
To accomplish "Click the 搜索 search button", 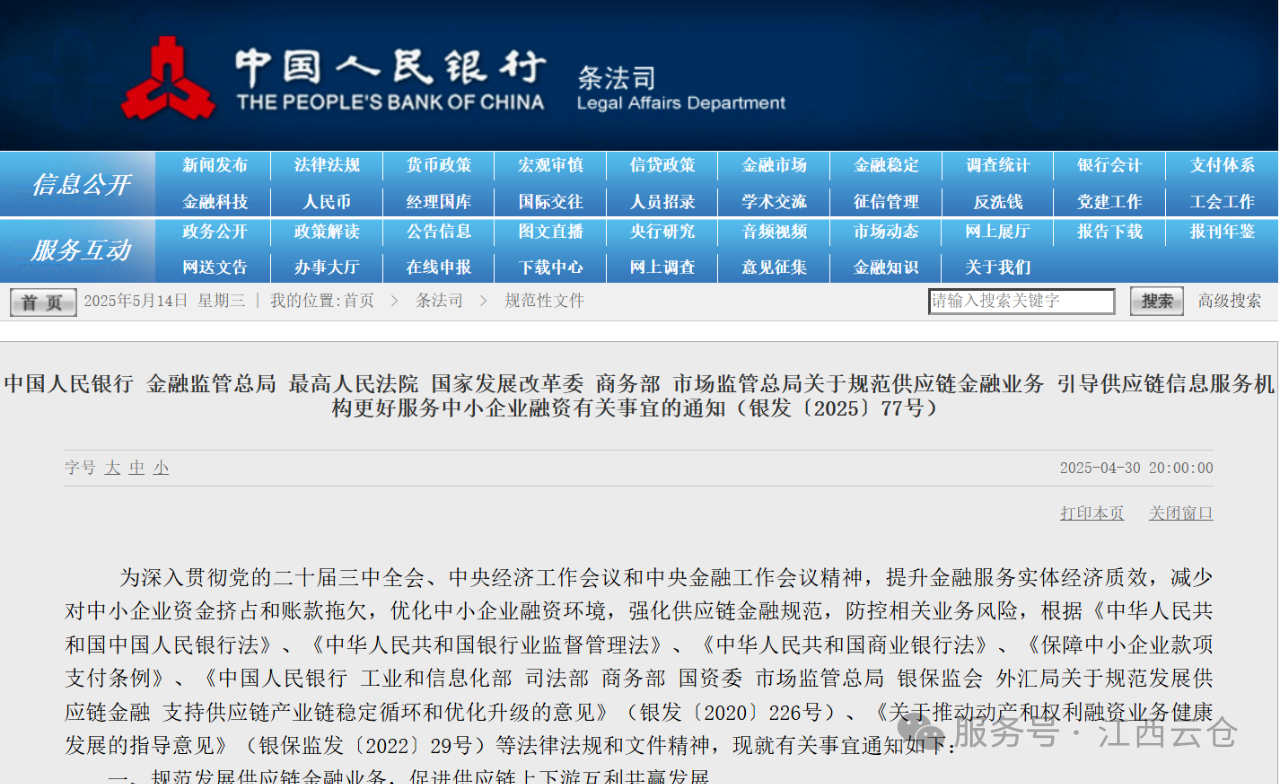I will point(1157,301).
